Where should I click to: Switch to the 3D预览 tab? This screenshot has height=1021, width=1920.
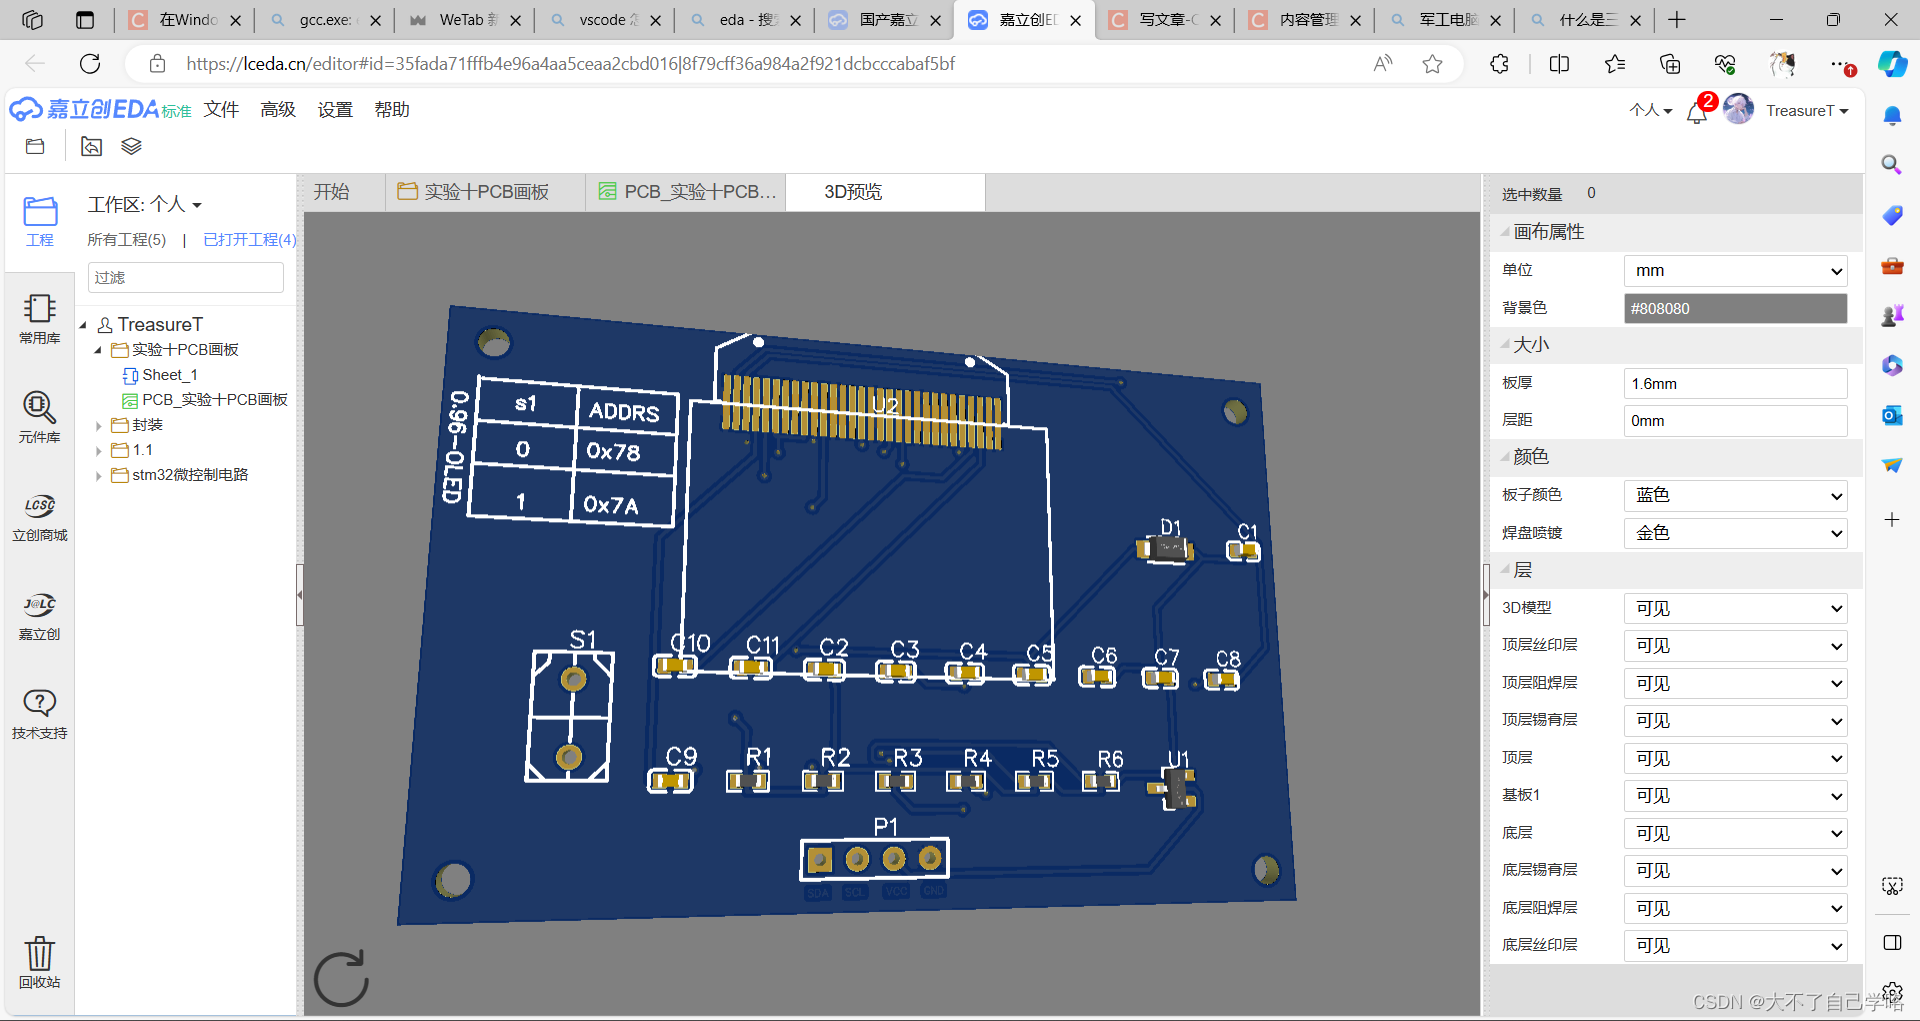tap(855, 191)
